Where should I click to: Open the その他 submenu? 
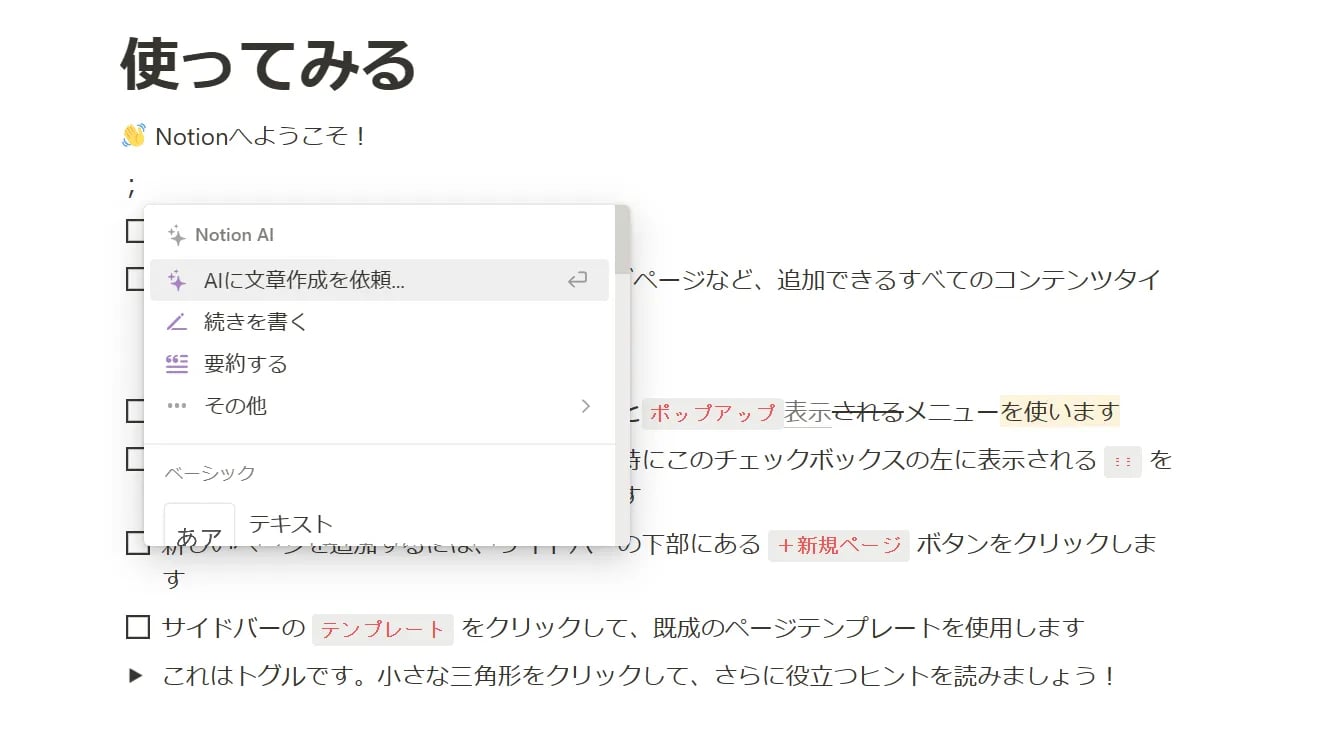[x=379, y=406]
